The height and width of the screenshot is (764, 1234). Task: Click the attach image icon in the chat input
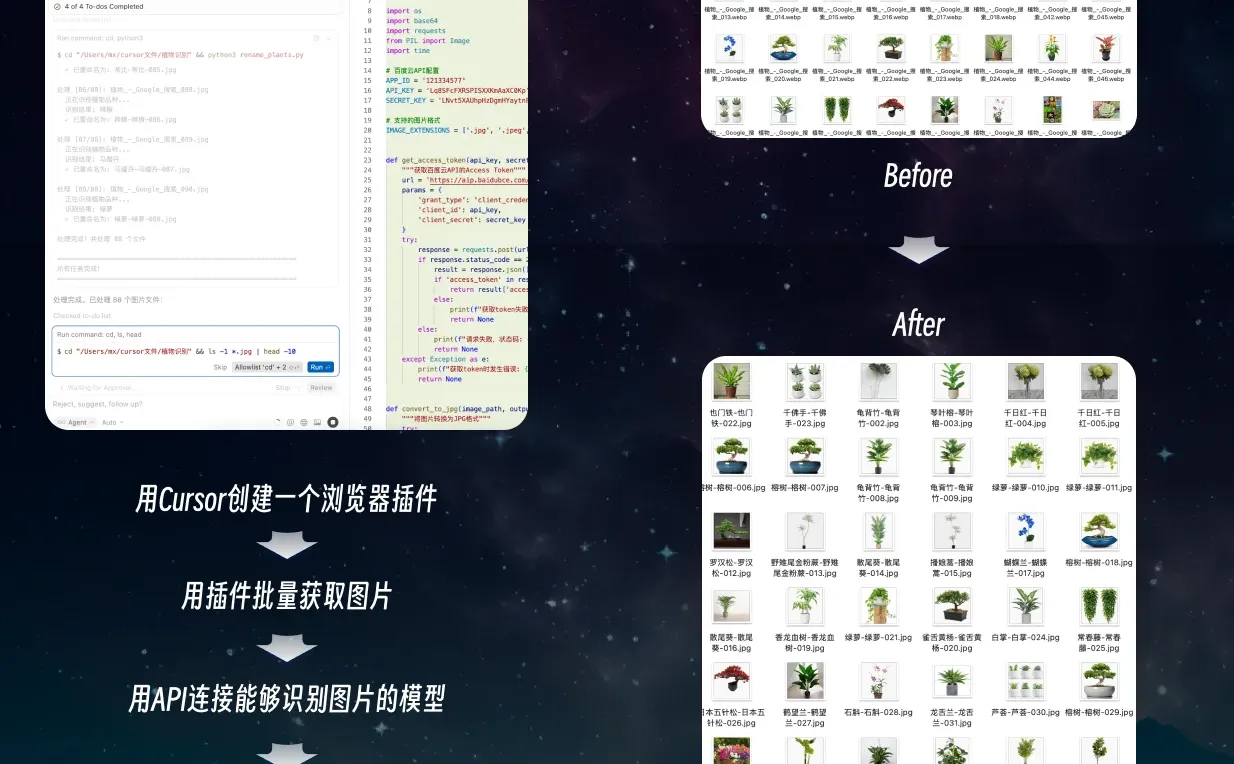pos(317,422)
